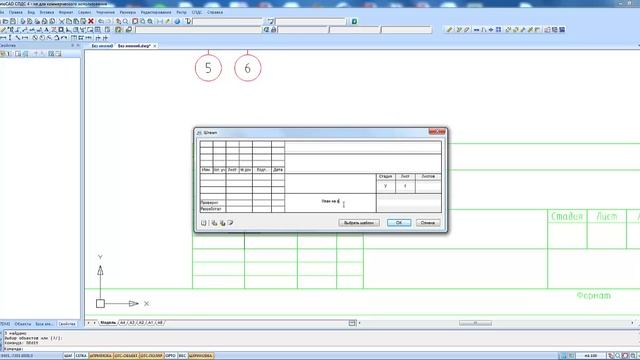Click the Объекты tab in left panel bottom
Screen dimensions: 640x360
(x=22, y=324)
